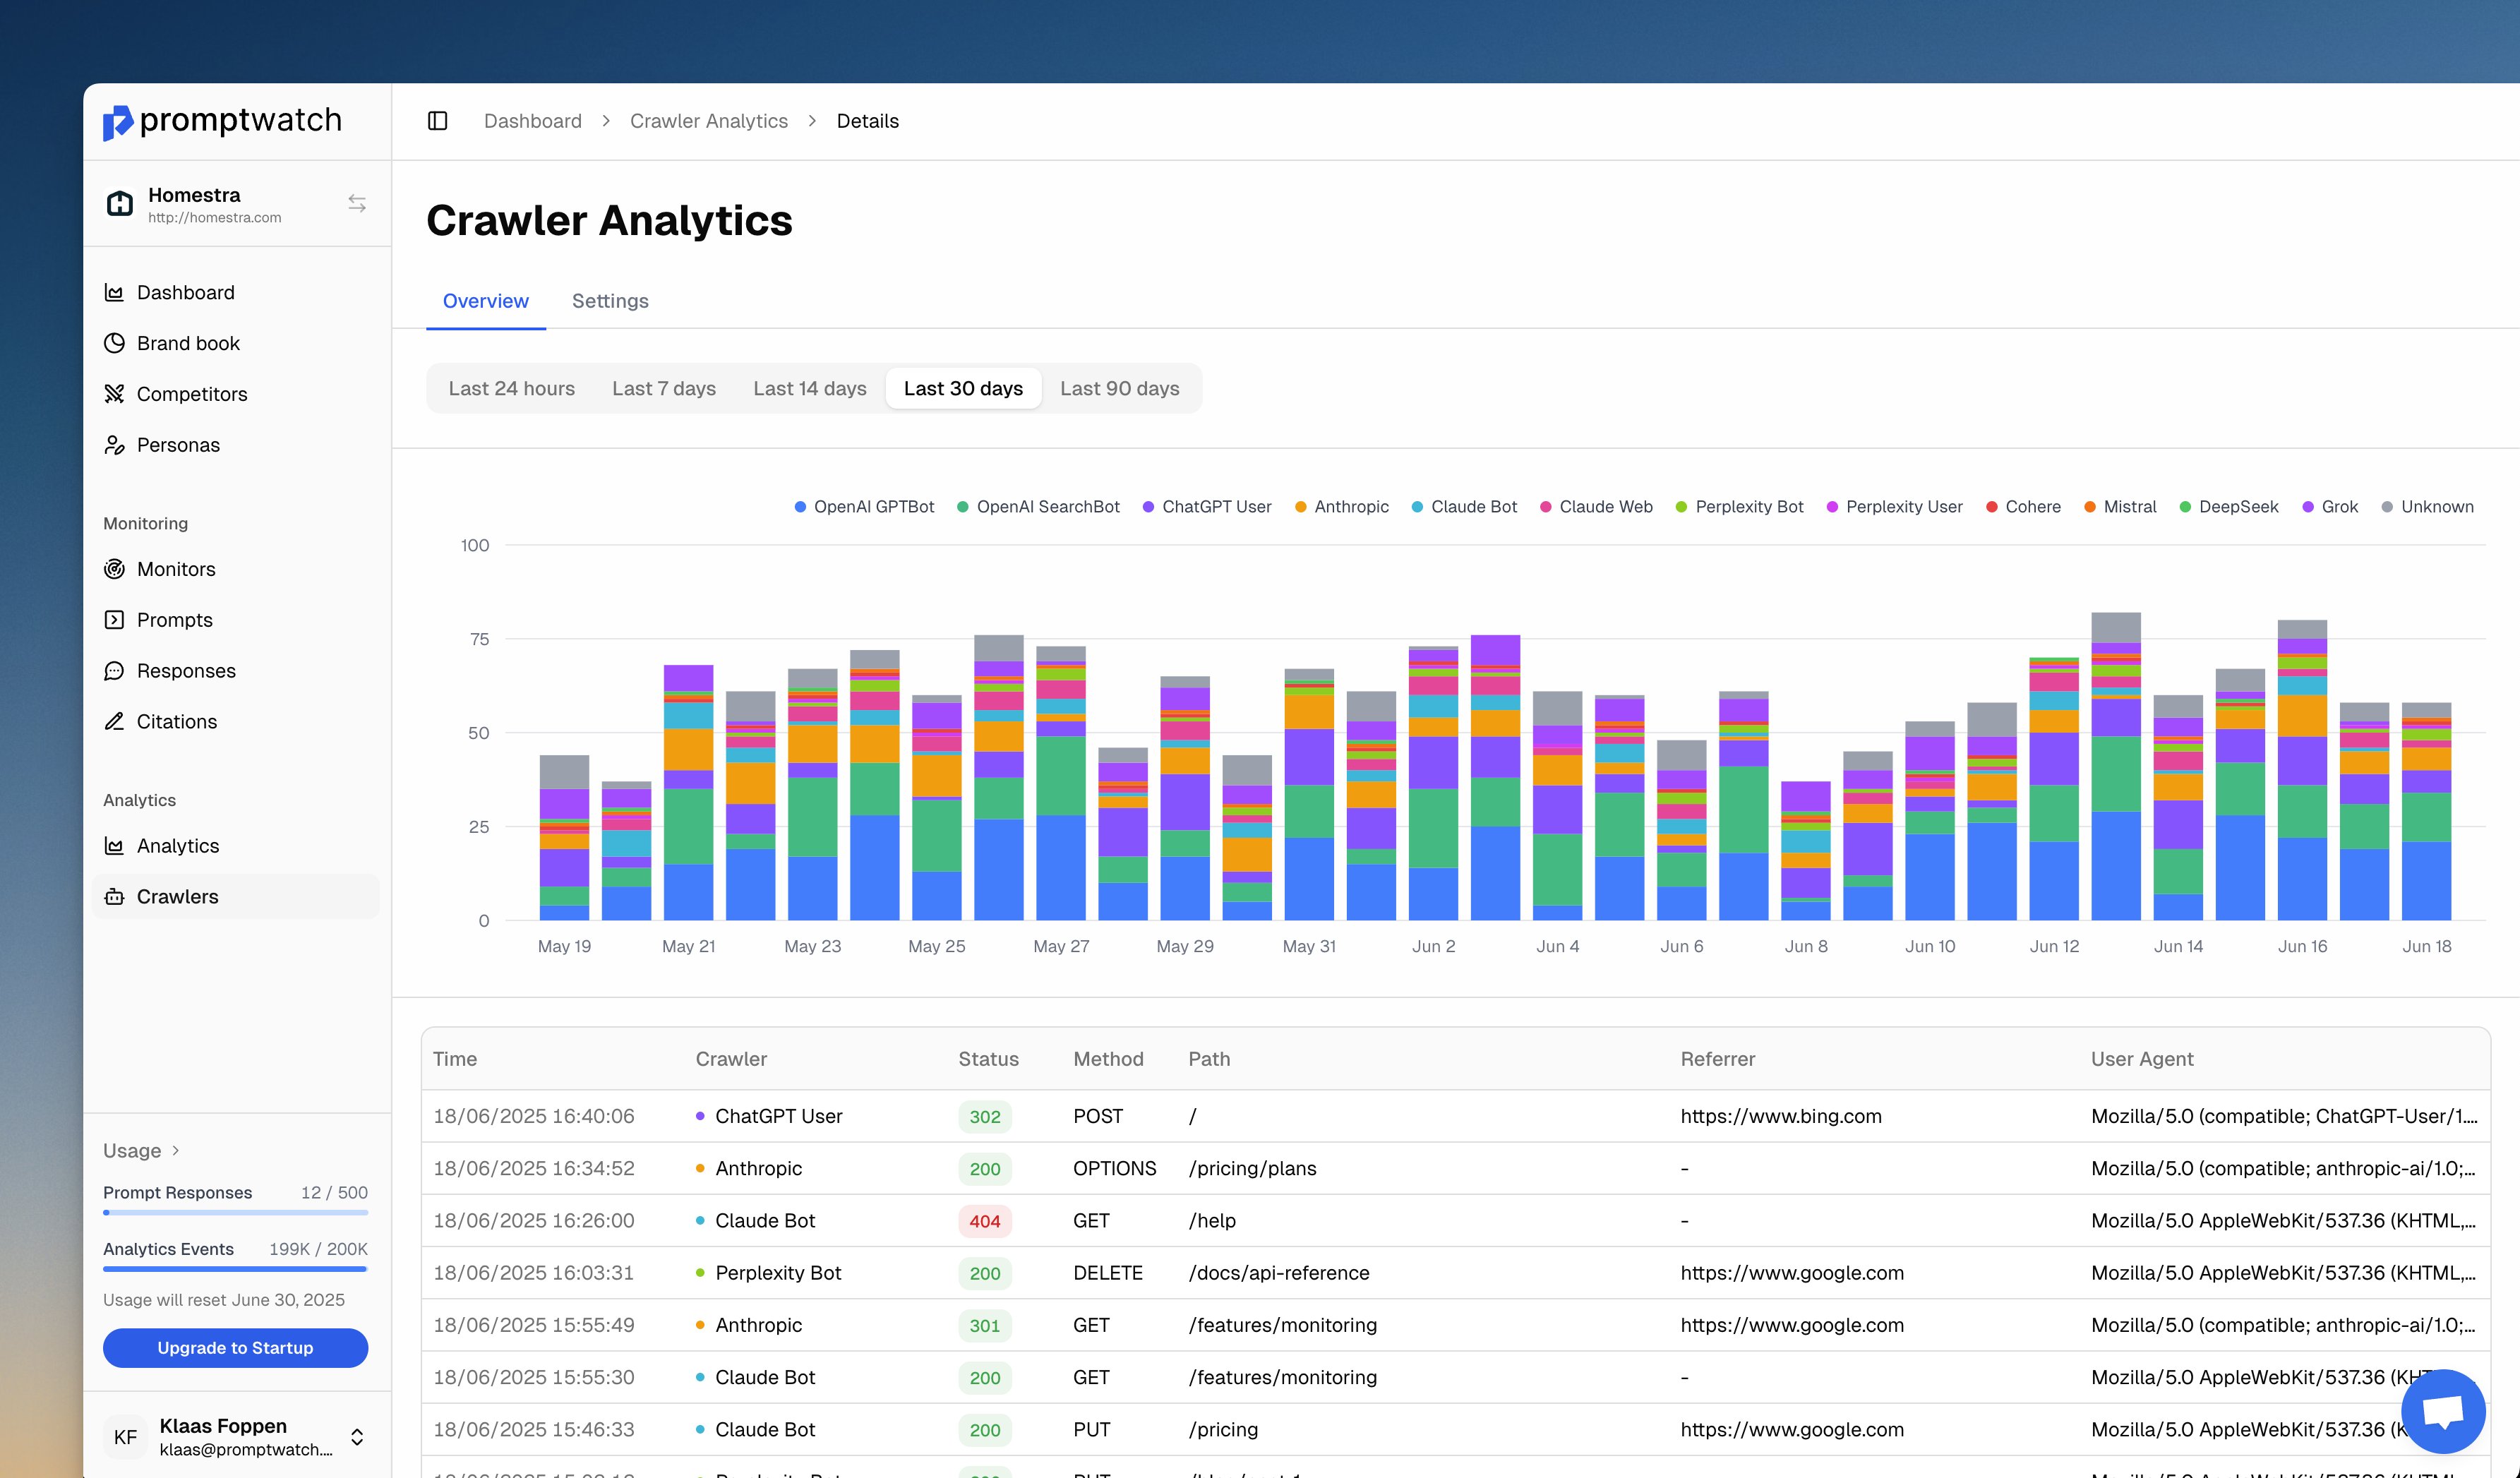The height and width of the screenshot is (1478, 2520).
Task: Toggle Cohere legend series
Action: (2024, 507)
